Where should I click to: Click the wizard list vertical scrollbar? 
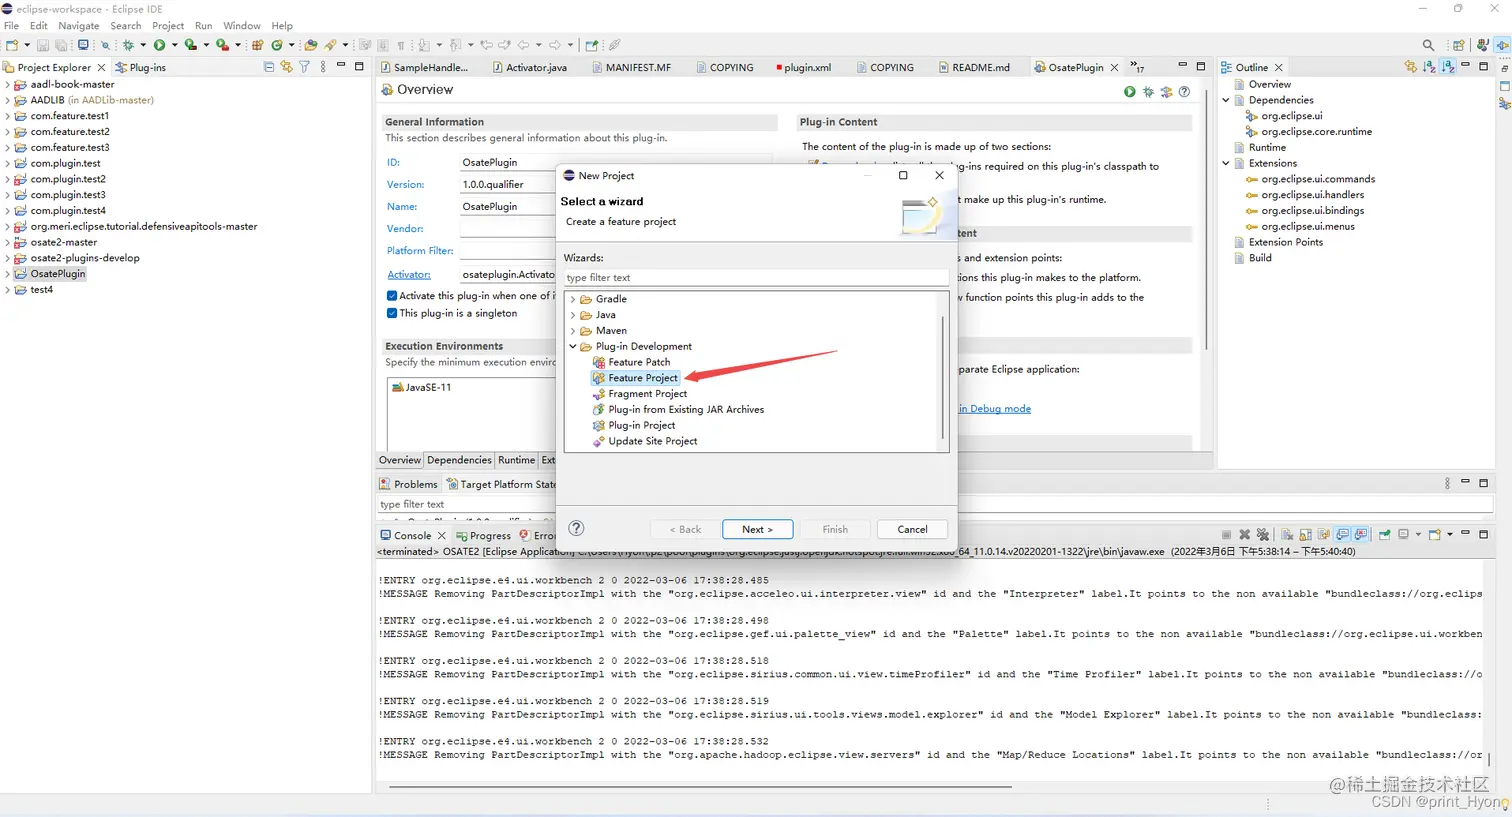[x=942, y=377]
